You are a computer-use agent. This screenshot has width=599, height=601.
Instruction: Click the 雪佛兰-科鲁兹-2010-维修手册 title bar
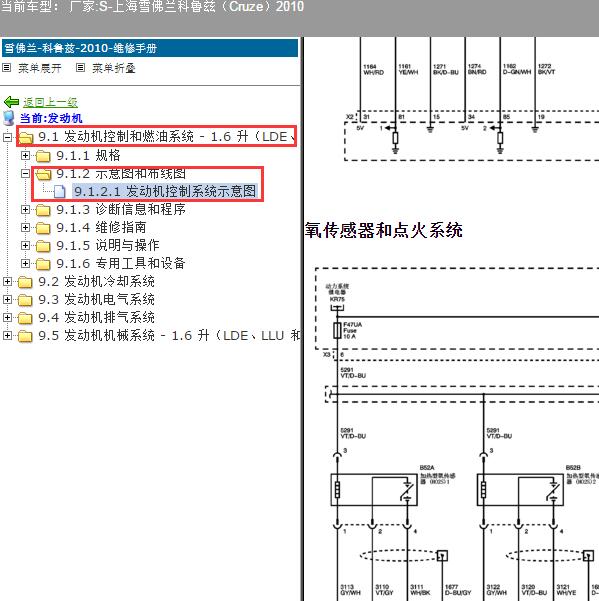pos(150,48)
